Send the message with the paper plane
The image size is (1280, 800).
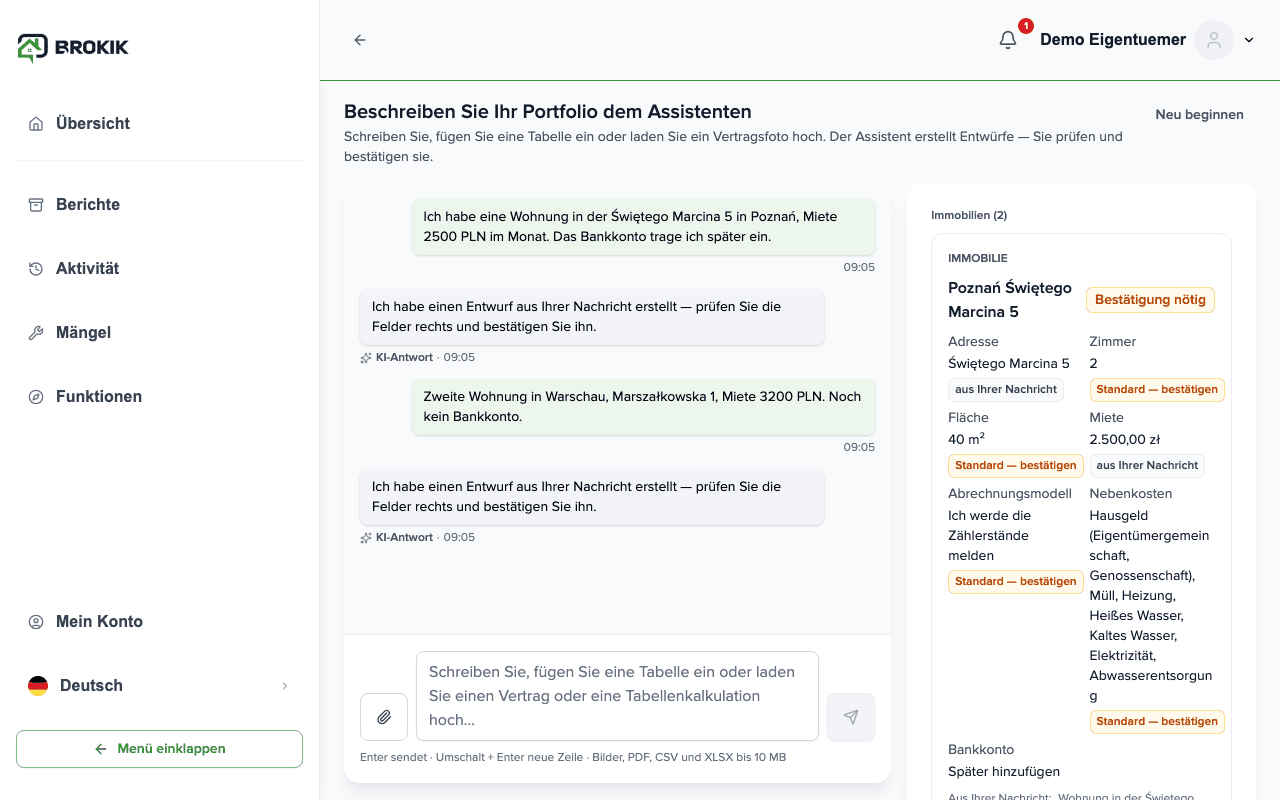(851, 717)
